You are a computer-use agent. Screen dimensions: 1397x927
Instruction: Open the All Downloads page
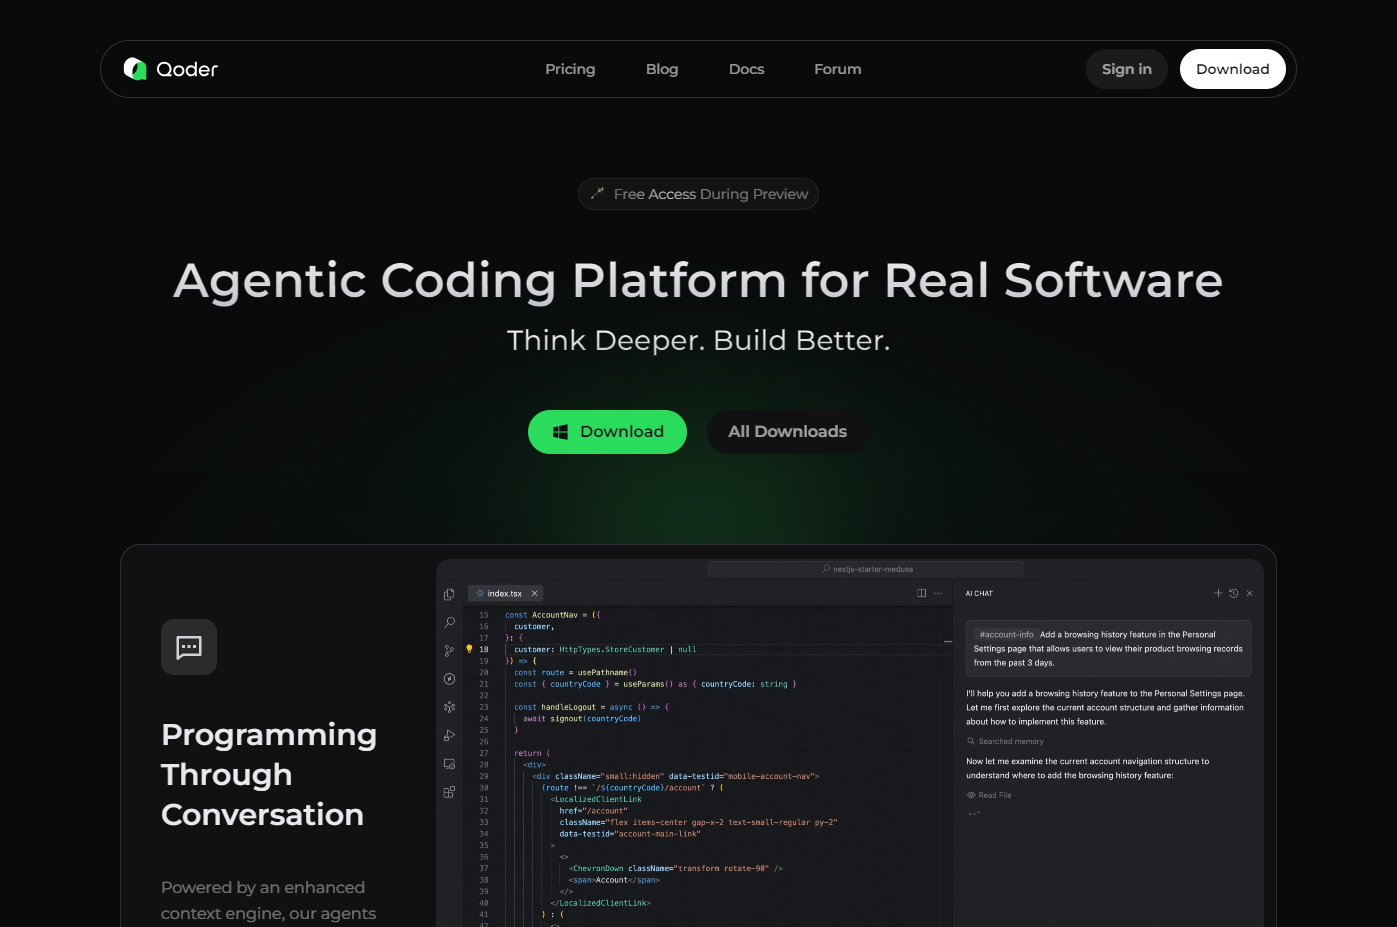tap(788, 432)
